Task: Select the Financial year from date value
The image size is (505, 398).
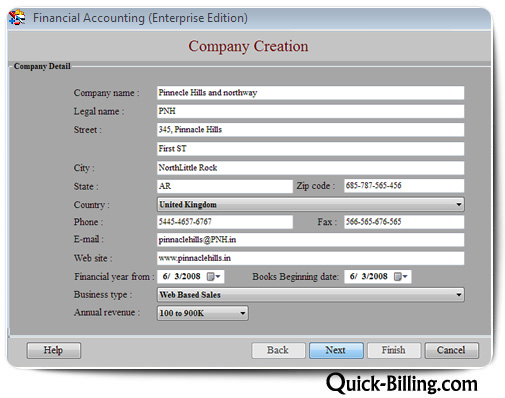Action: coord(182,276)
